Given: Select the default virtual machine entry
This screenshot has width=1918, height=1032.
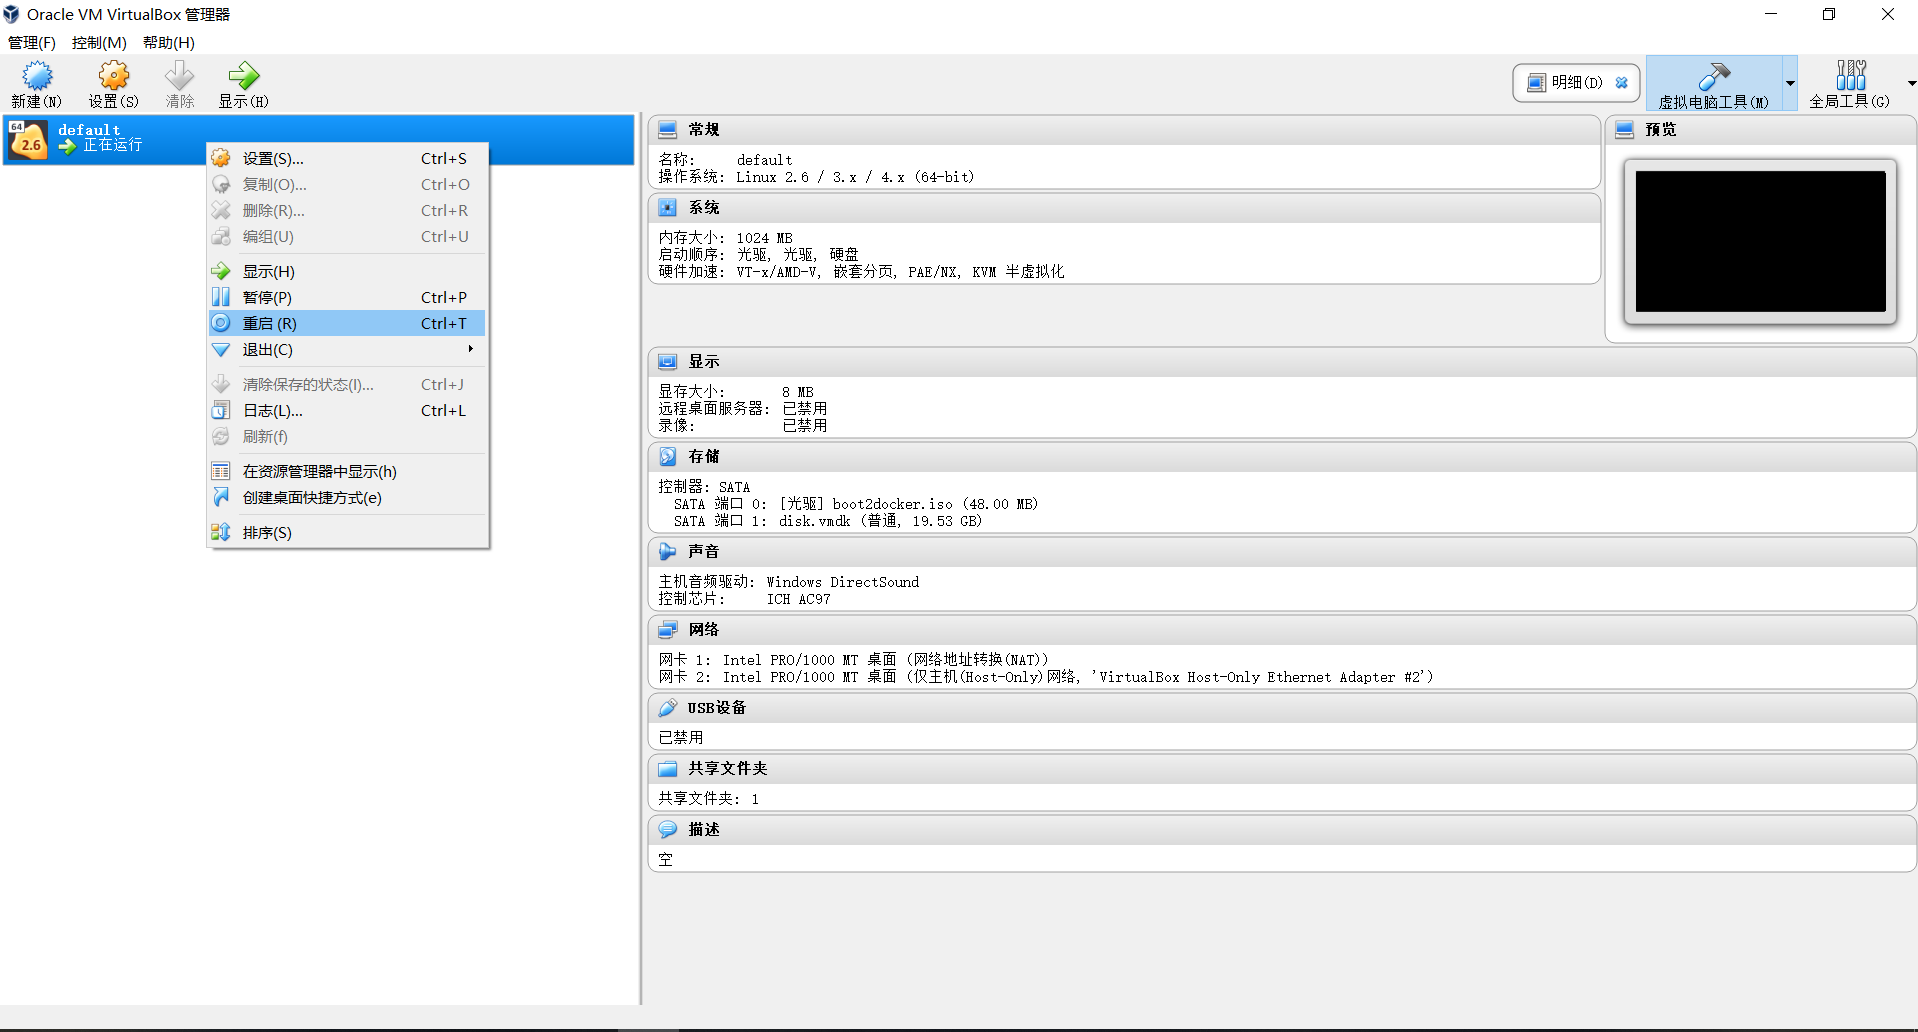Looking at the screenshot, I should pos(318,139).
